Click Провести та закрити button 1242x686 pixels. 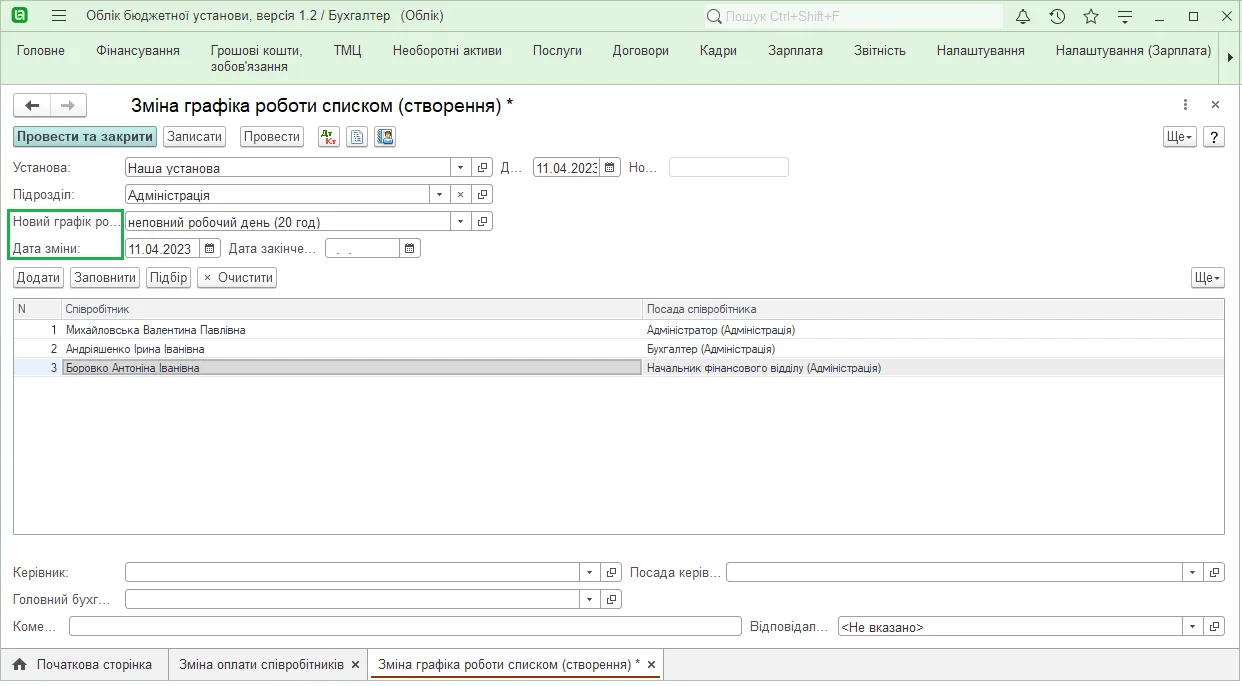coord(85,137)
